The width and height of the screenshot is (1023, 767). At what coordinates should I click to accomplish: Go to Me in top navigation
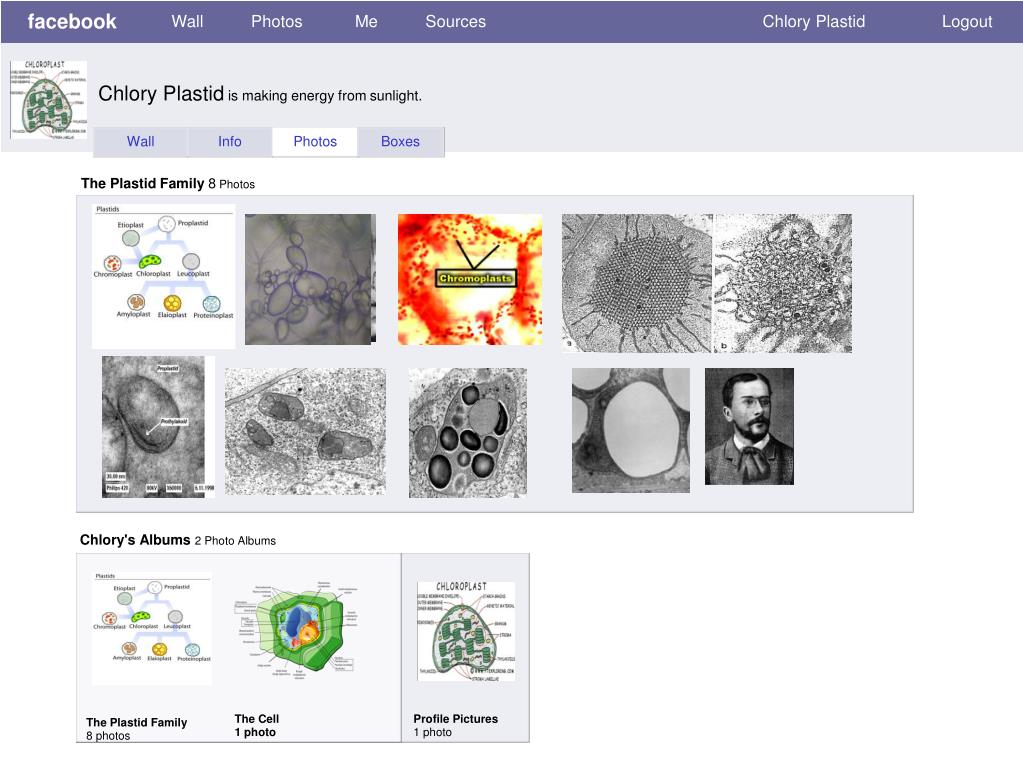(x=366, y=22)
